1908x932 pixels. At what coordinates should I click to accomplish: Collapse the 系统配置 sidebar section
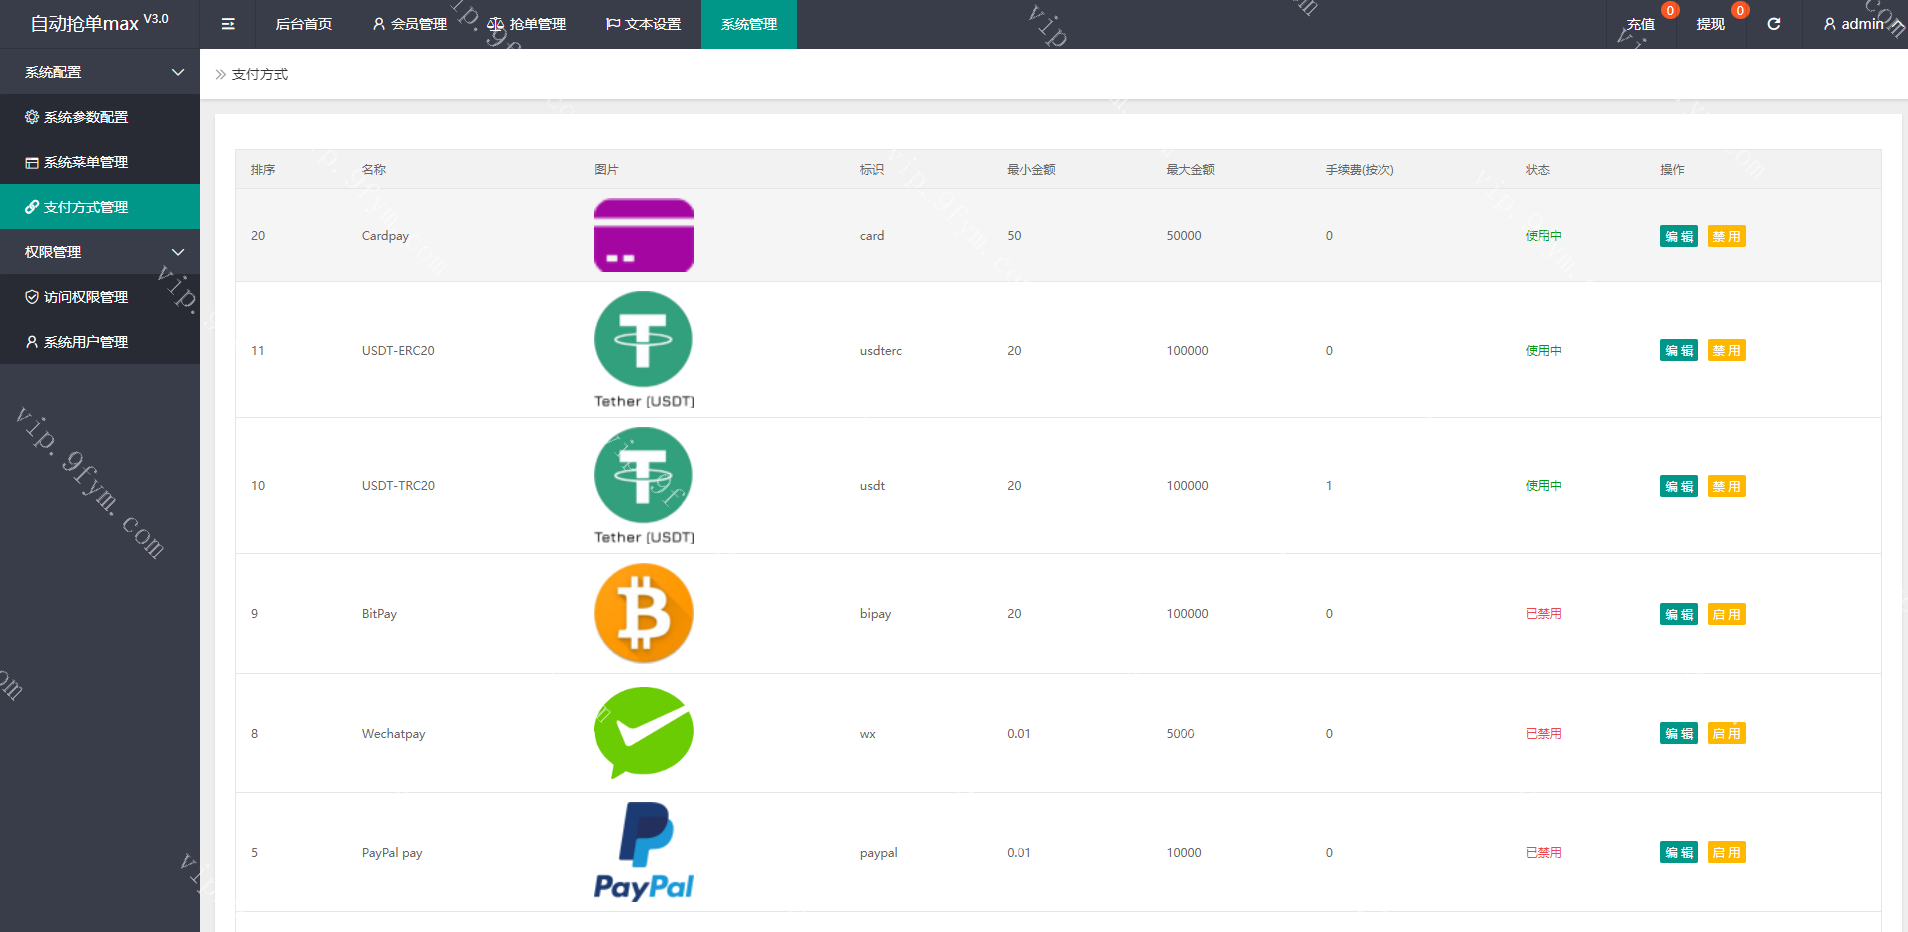click(100, 72)
